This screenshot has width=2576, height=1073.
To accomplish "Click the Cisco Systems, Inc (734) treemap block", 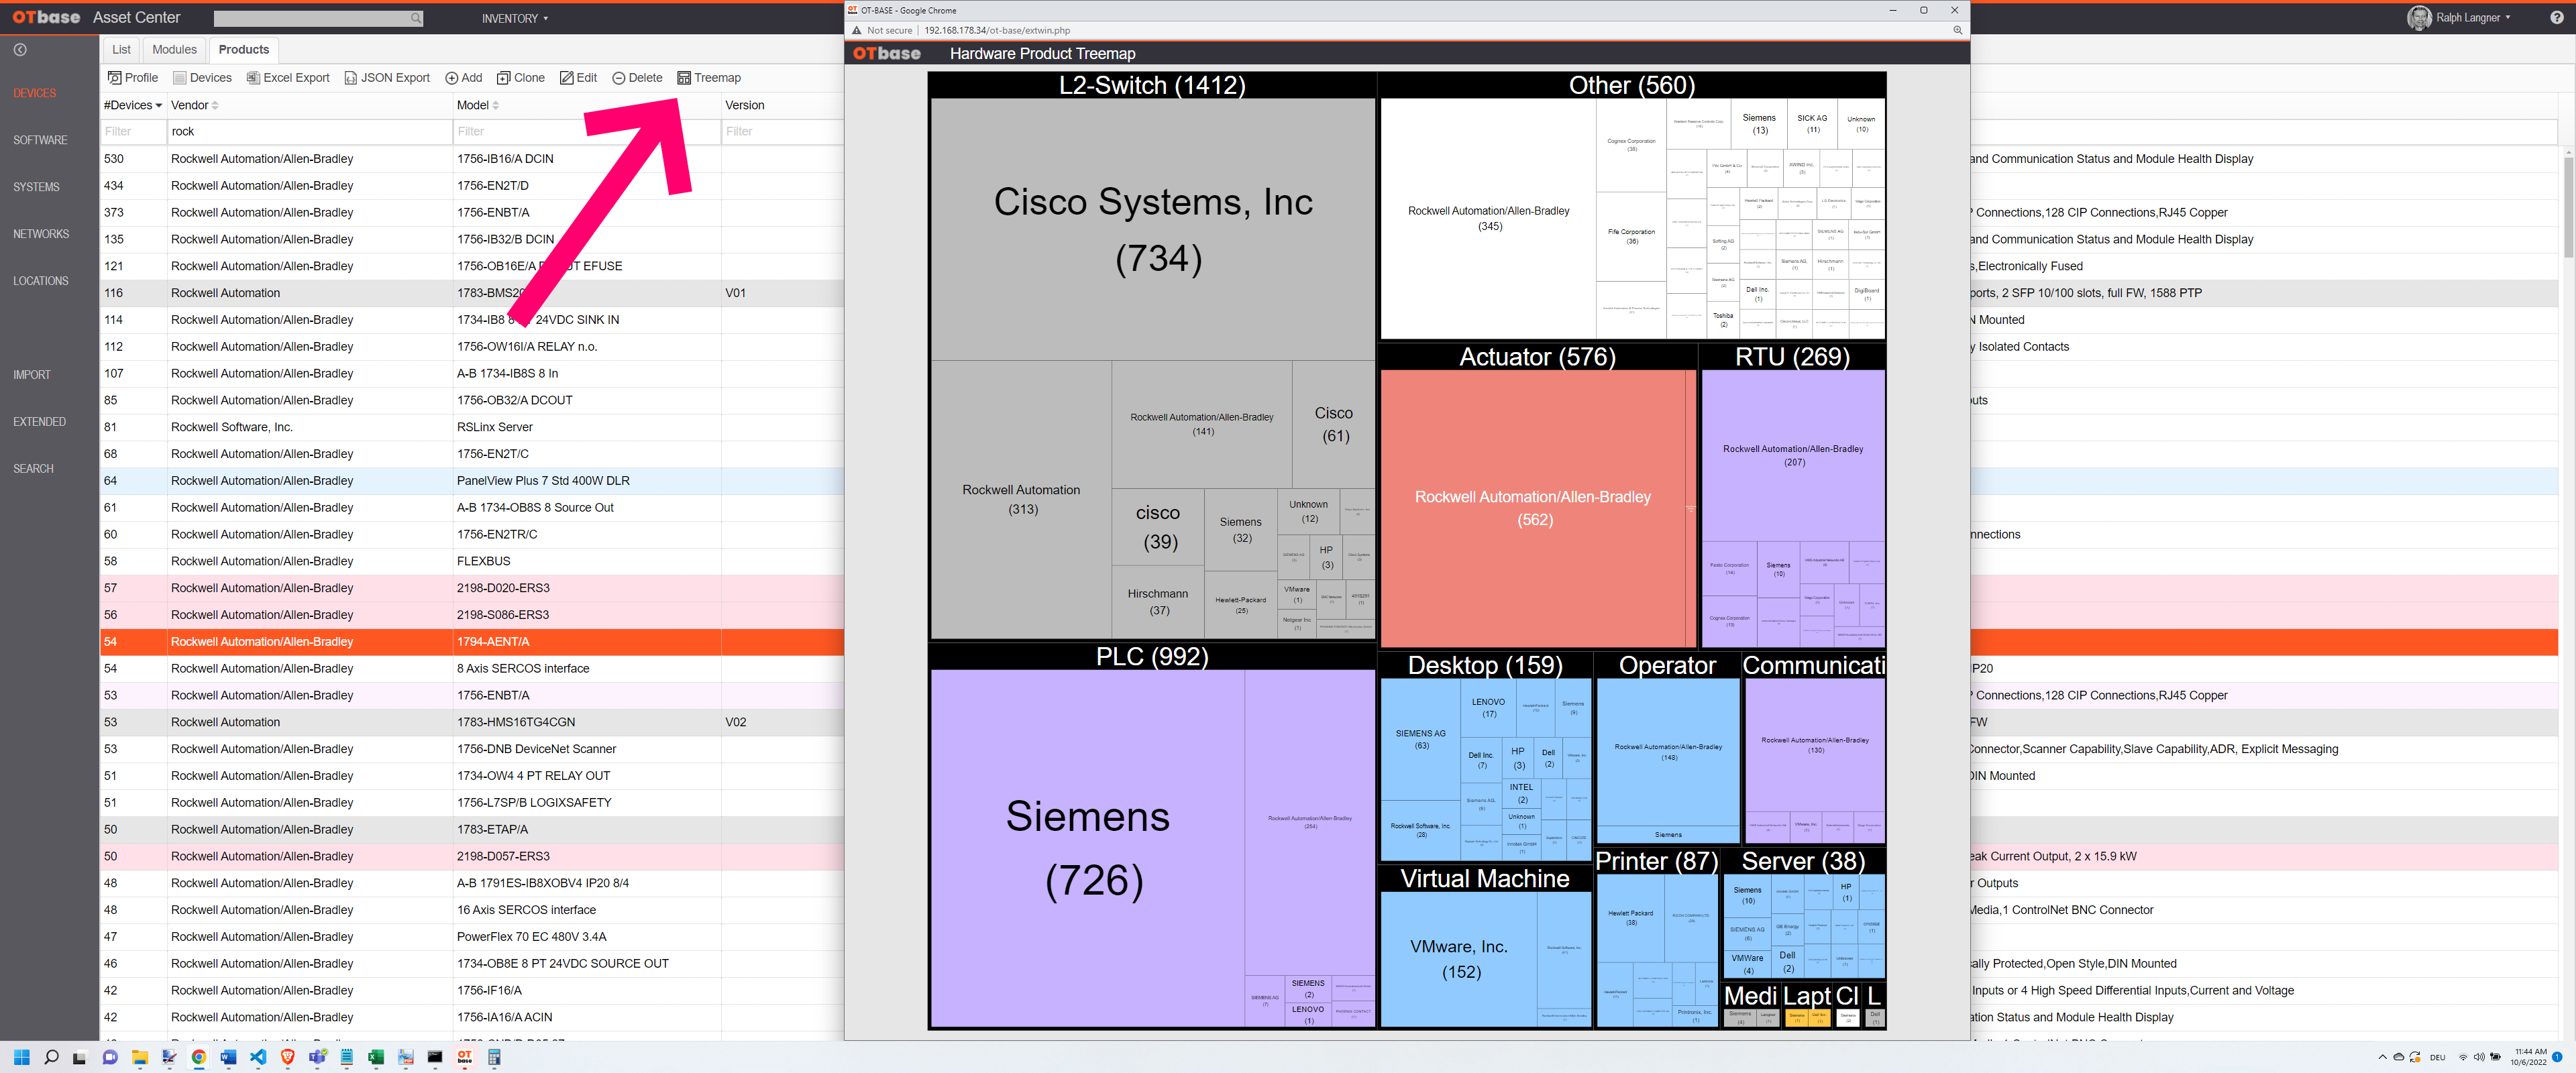I will 1152,229.
